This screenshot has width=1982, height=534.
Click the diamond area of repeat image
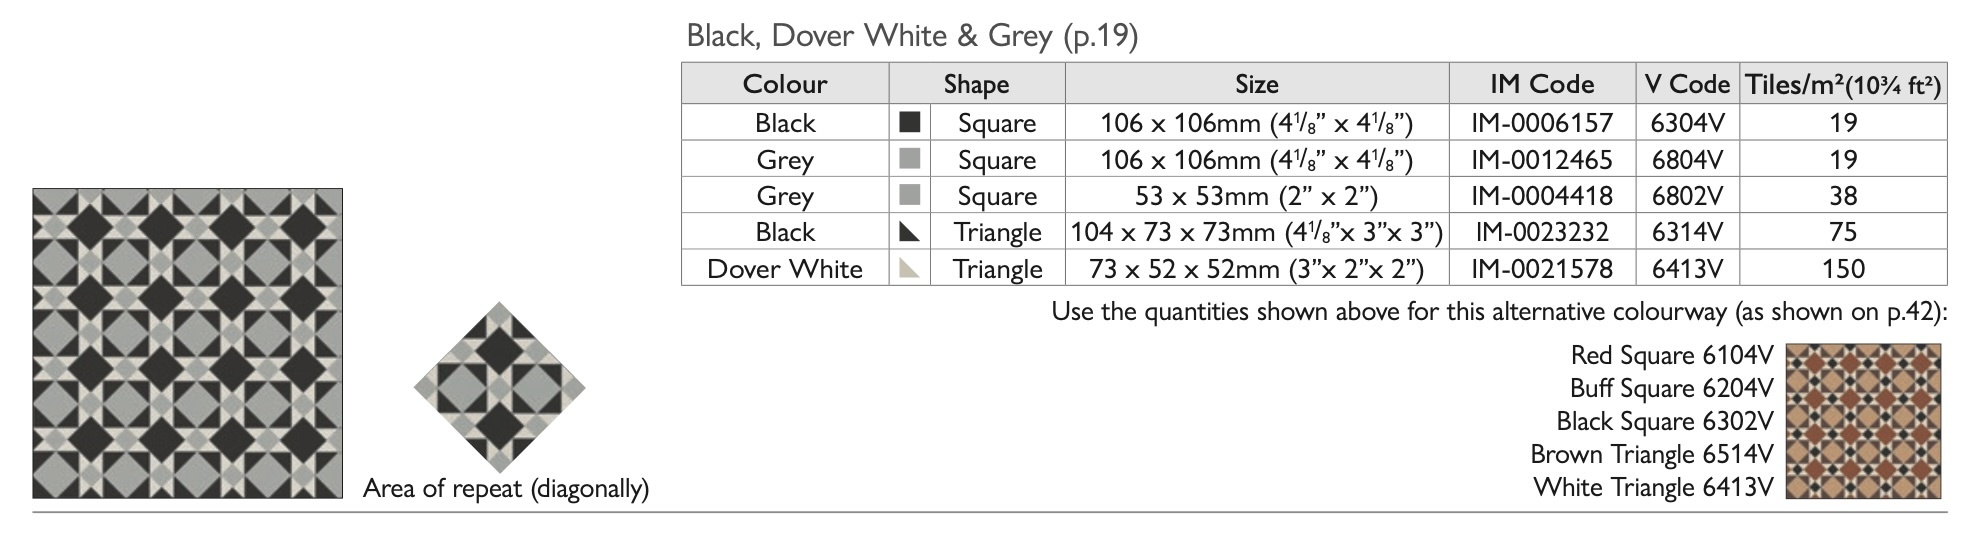499,388
